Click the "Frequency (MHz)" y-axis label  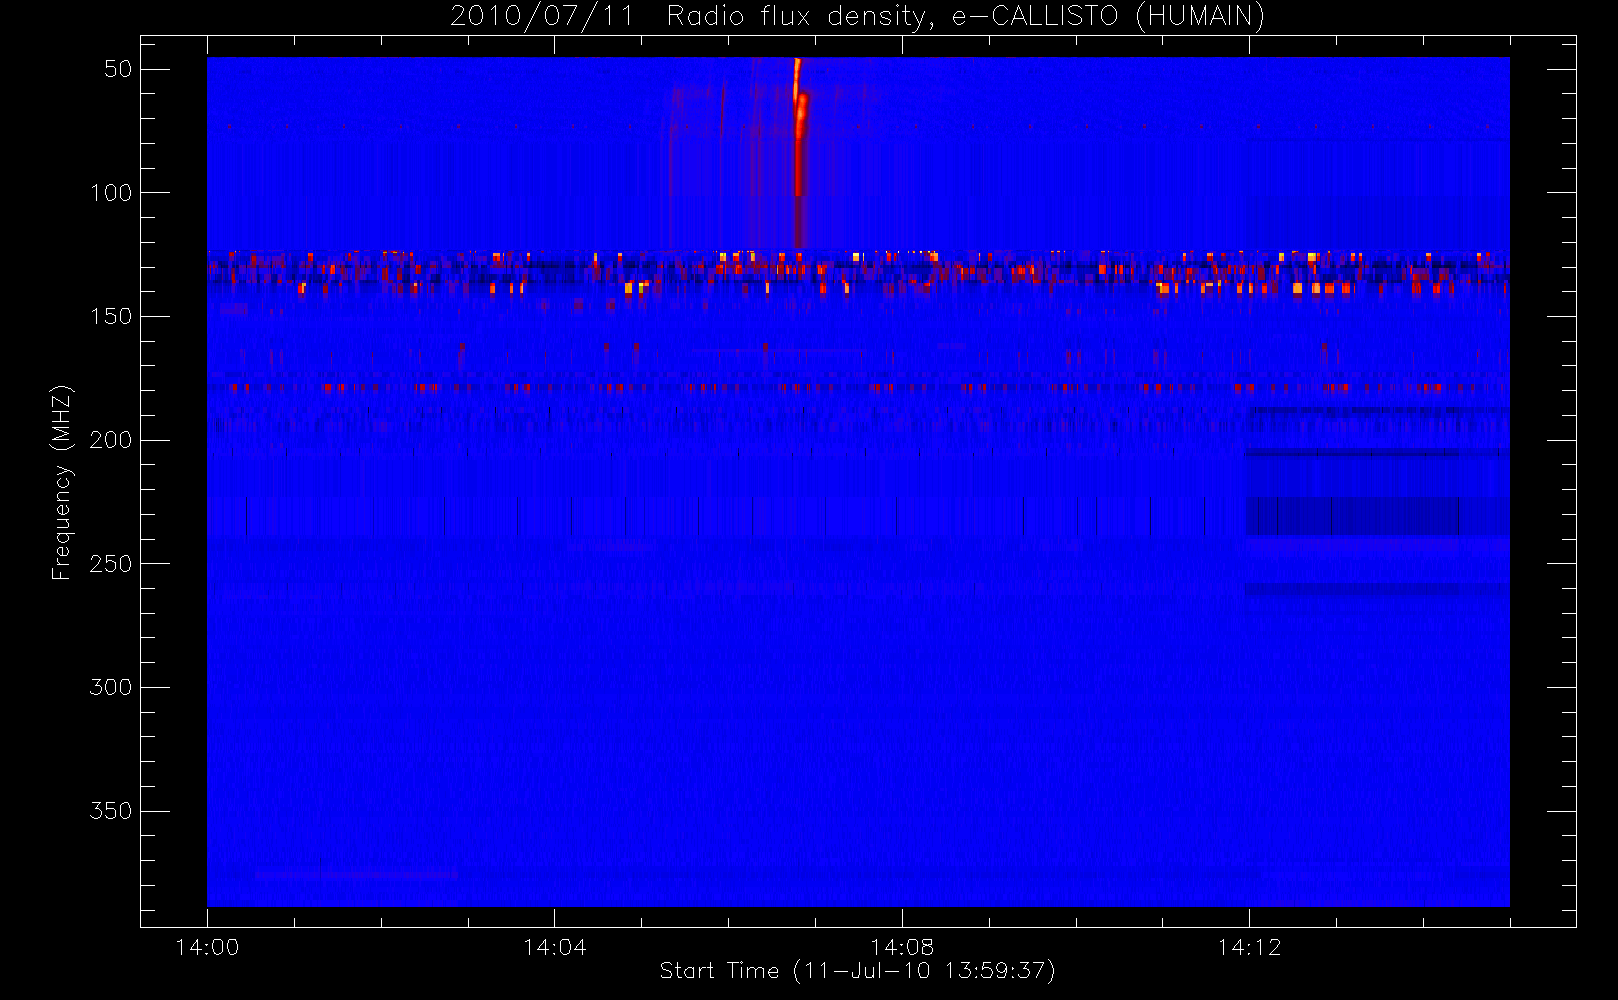63,482
